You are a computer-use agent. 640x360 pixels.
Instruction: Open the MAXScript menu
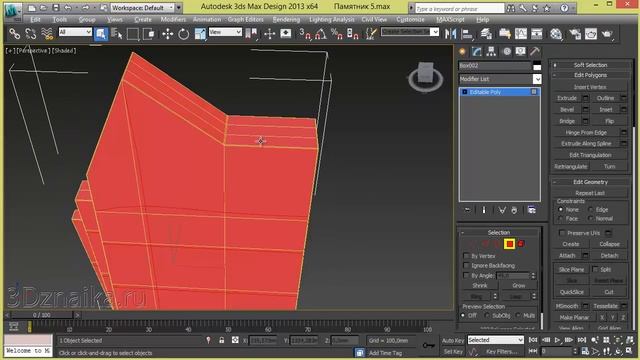pos(450,20)
